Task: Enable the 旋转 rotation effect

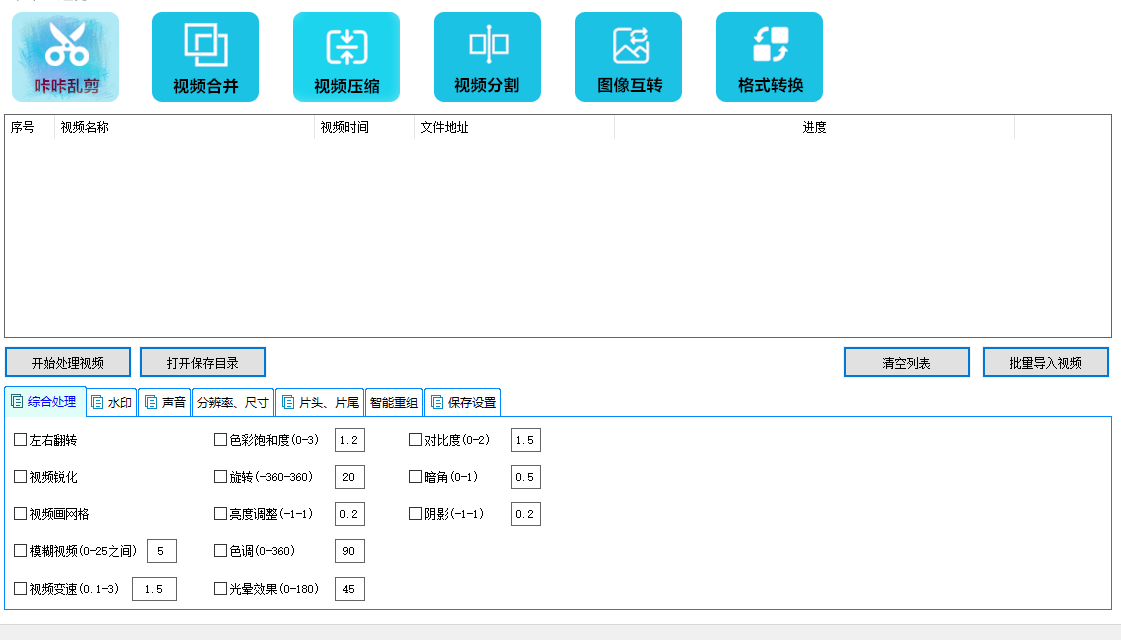Action: coord(218,477)
